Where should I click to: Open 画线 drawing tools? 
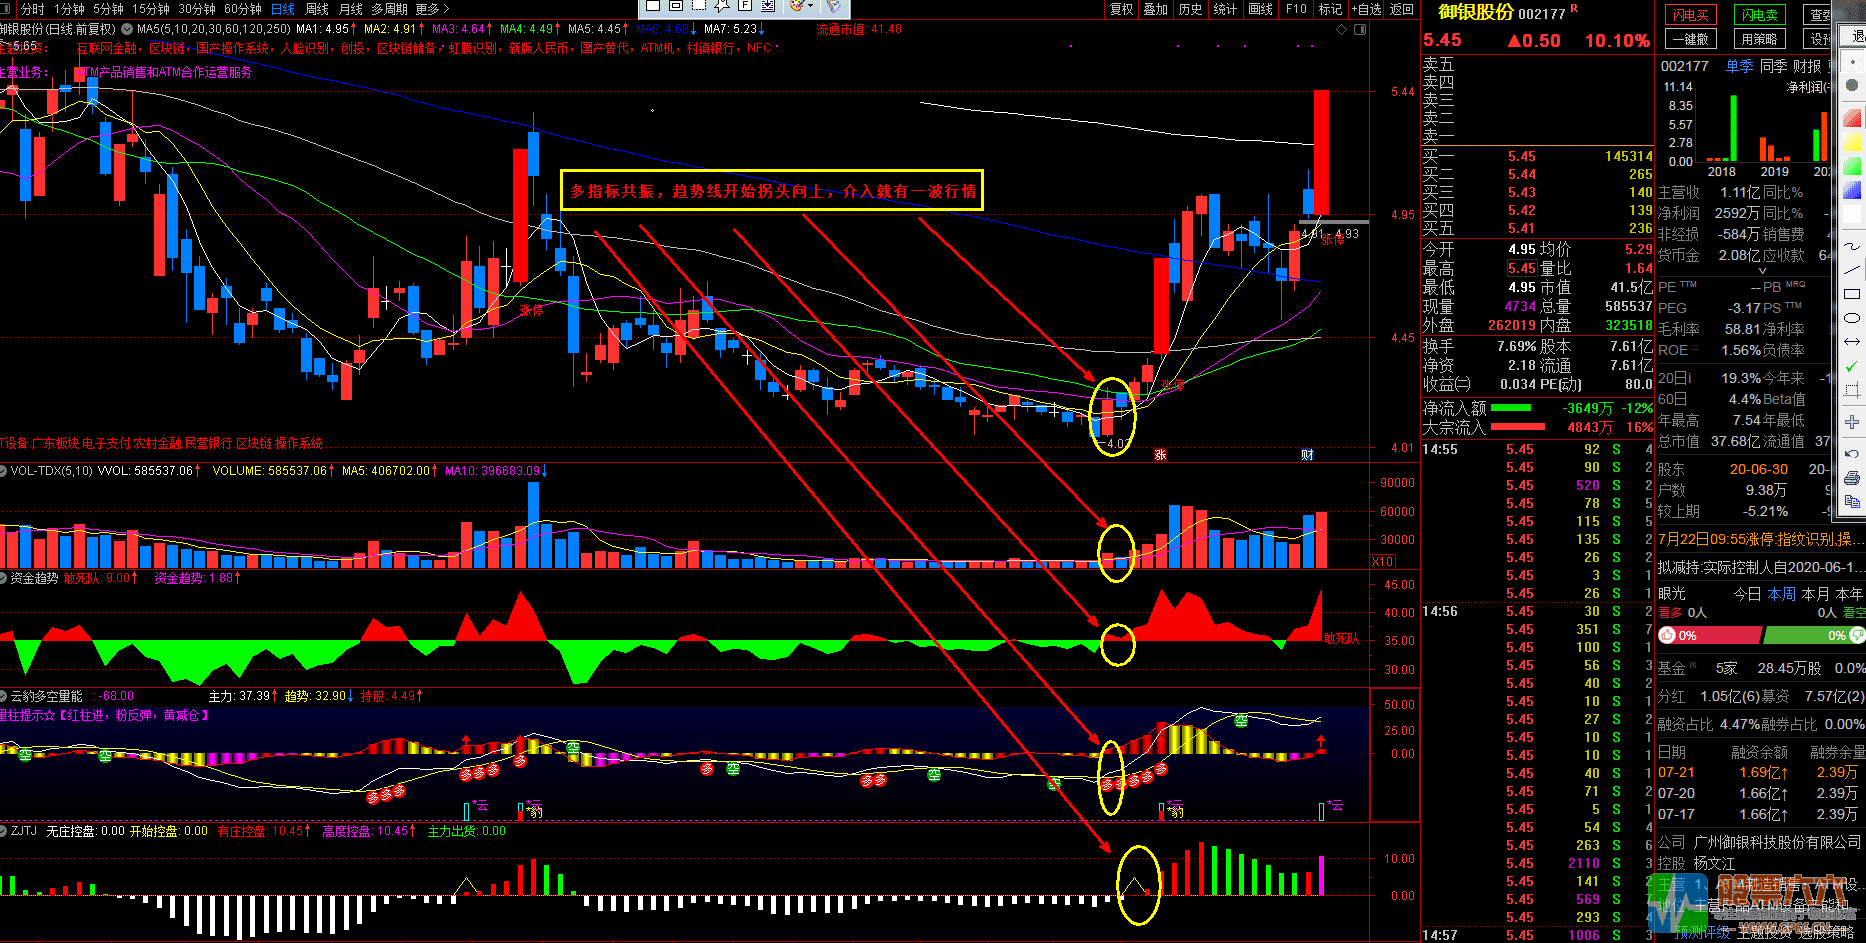(x=1261, y=9)
